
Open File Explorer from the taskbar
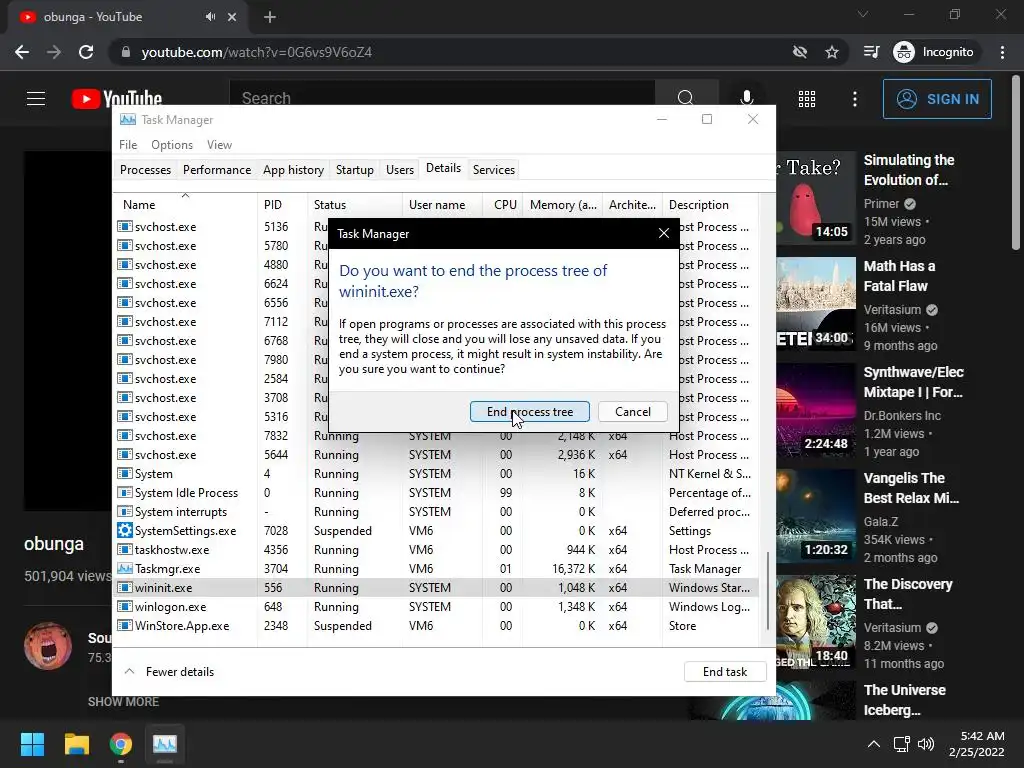pos(76,744)
